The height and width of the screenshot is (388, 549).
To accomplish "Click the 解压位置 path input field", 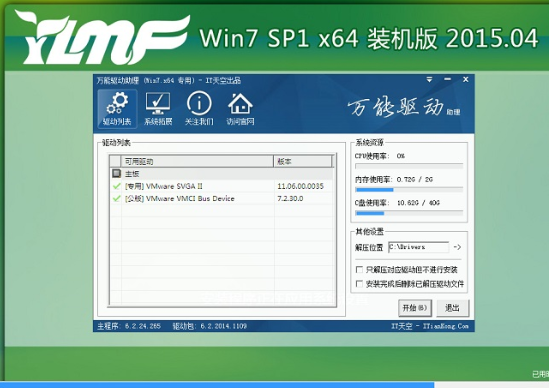I will pyautogui.click(x=418, y=247).
